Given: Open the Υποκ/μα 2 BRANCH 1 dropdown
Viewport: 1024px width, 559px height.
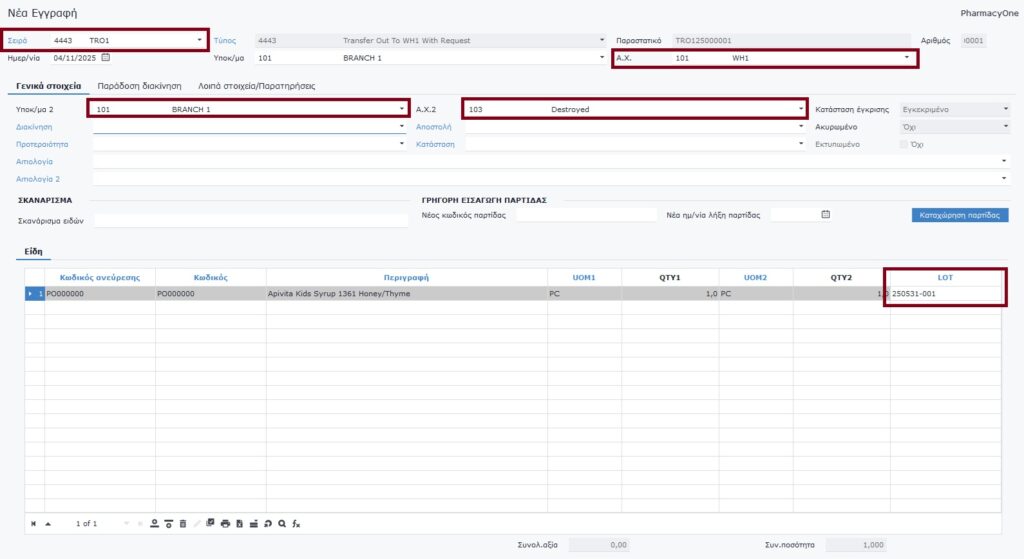Looking at the screenshot, I should (x=402, y=108).
